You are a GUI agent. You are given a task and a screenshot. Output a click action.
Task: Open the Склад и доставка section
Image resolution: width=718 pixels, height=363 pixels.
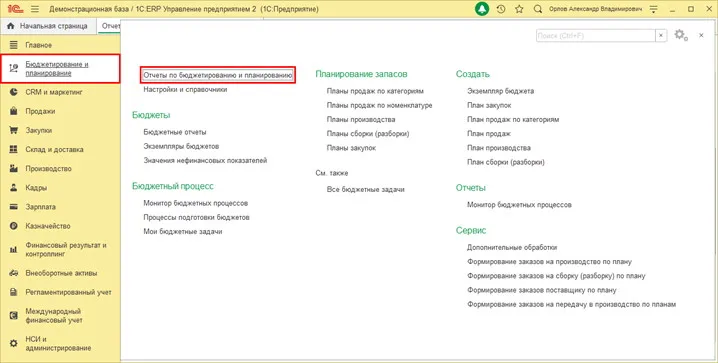pos(54,149)
